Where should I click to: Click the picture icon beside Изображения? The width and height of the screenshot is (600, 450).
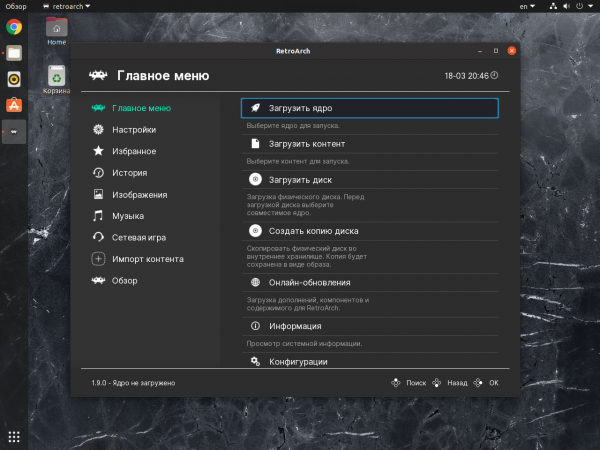(x=98, y=194)
